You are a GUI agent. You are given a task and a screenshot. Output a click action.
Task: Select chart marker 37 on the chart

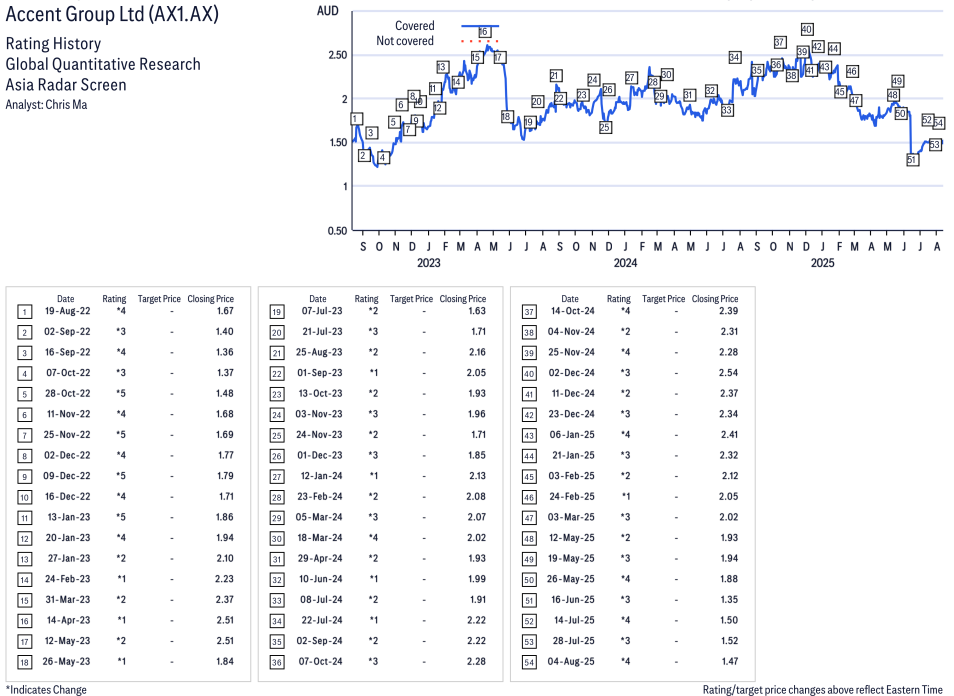coord(780,42)
